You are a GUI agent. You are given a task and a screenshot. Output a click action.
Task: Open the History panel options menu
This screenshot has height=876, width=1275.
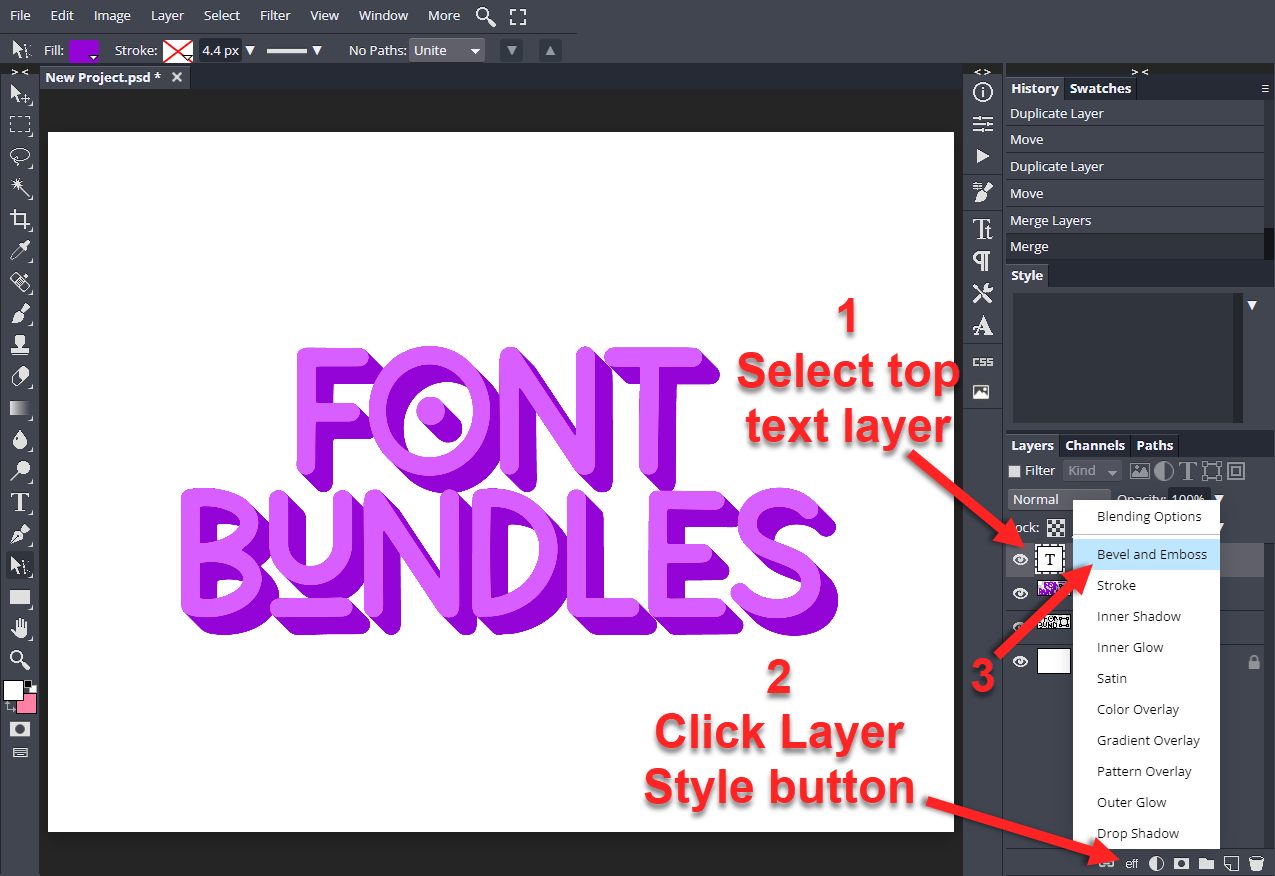(1265, 89)
